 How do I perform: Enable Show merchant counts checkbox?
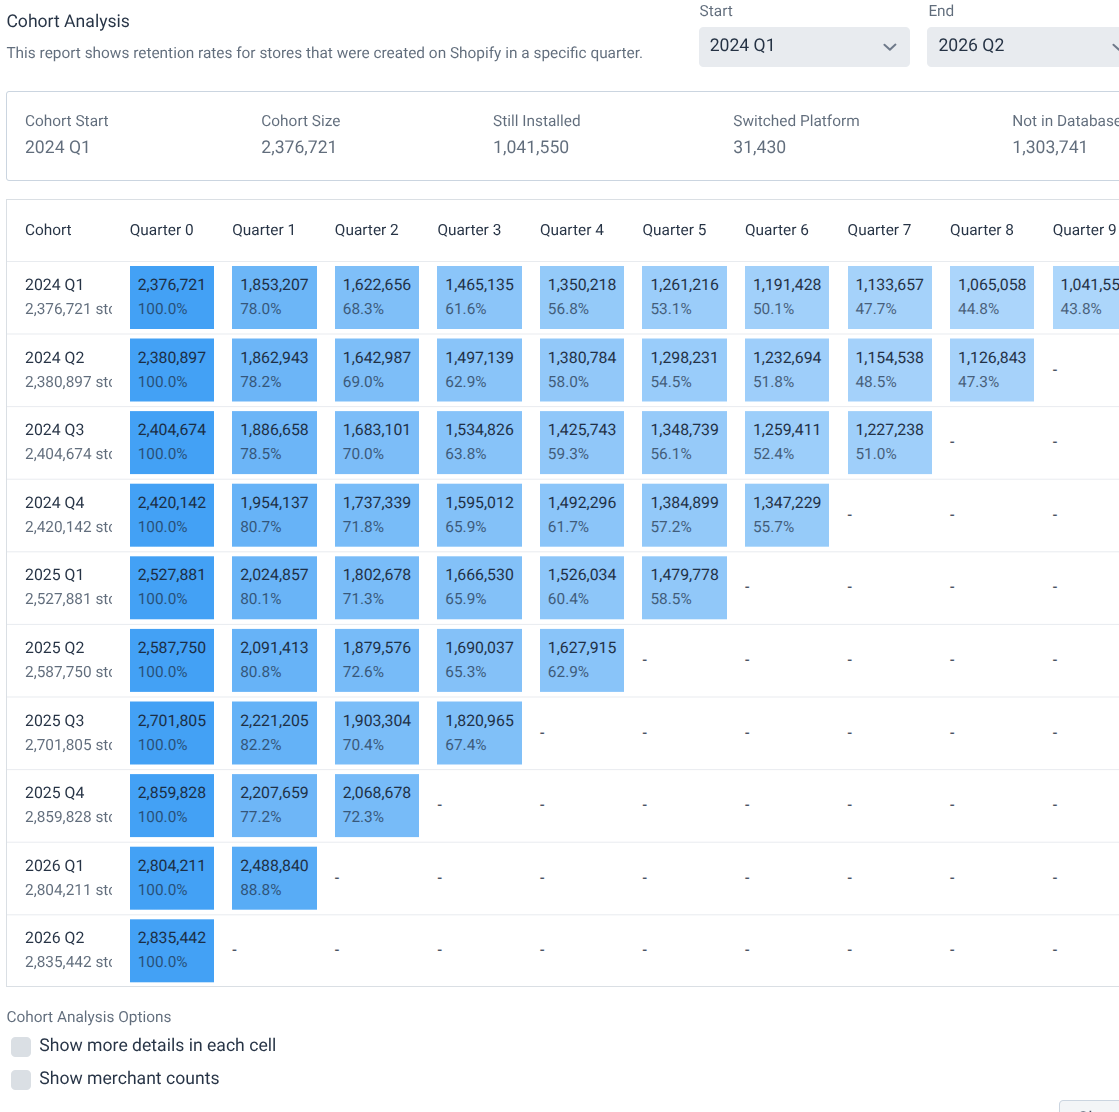pyautogui.click(x=21, y=1079)
